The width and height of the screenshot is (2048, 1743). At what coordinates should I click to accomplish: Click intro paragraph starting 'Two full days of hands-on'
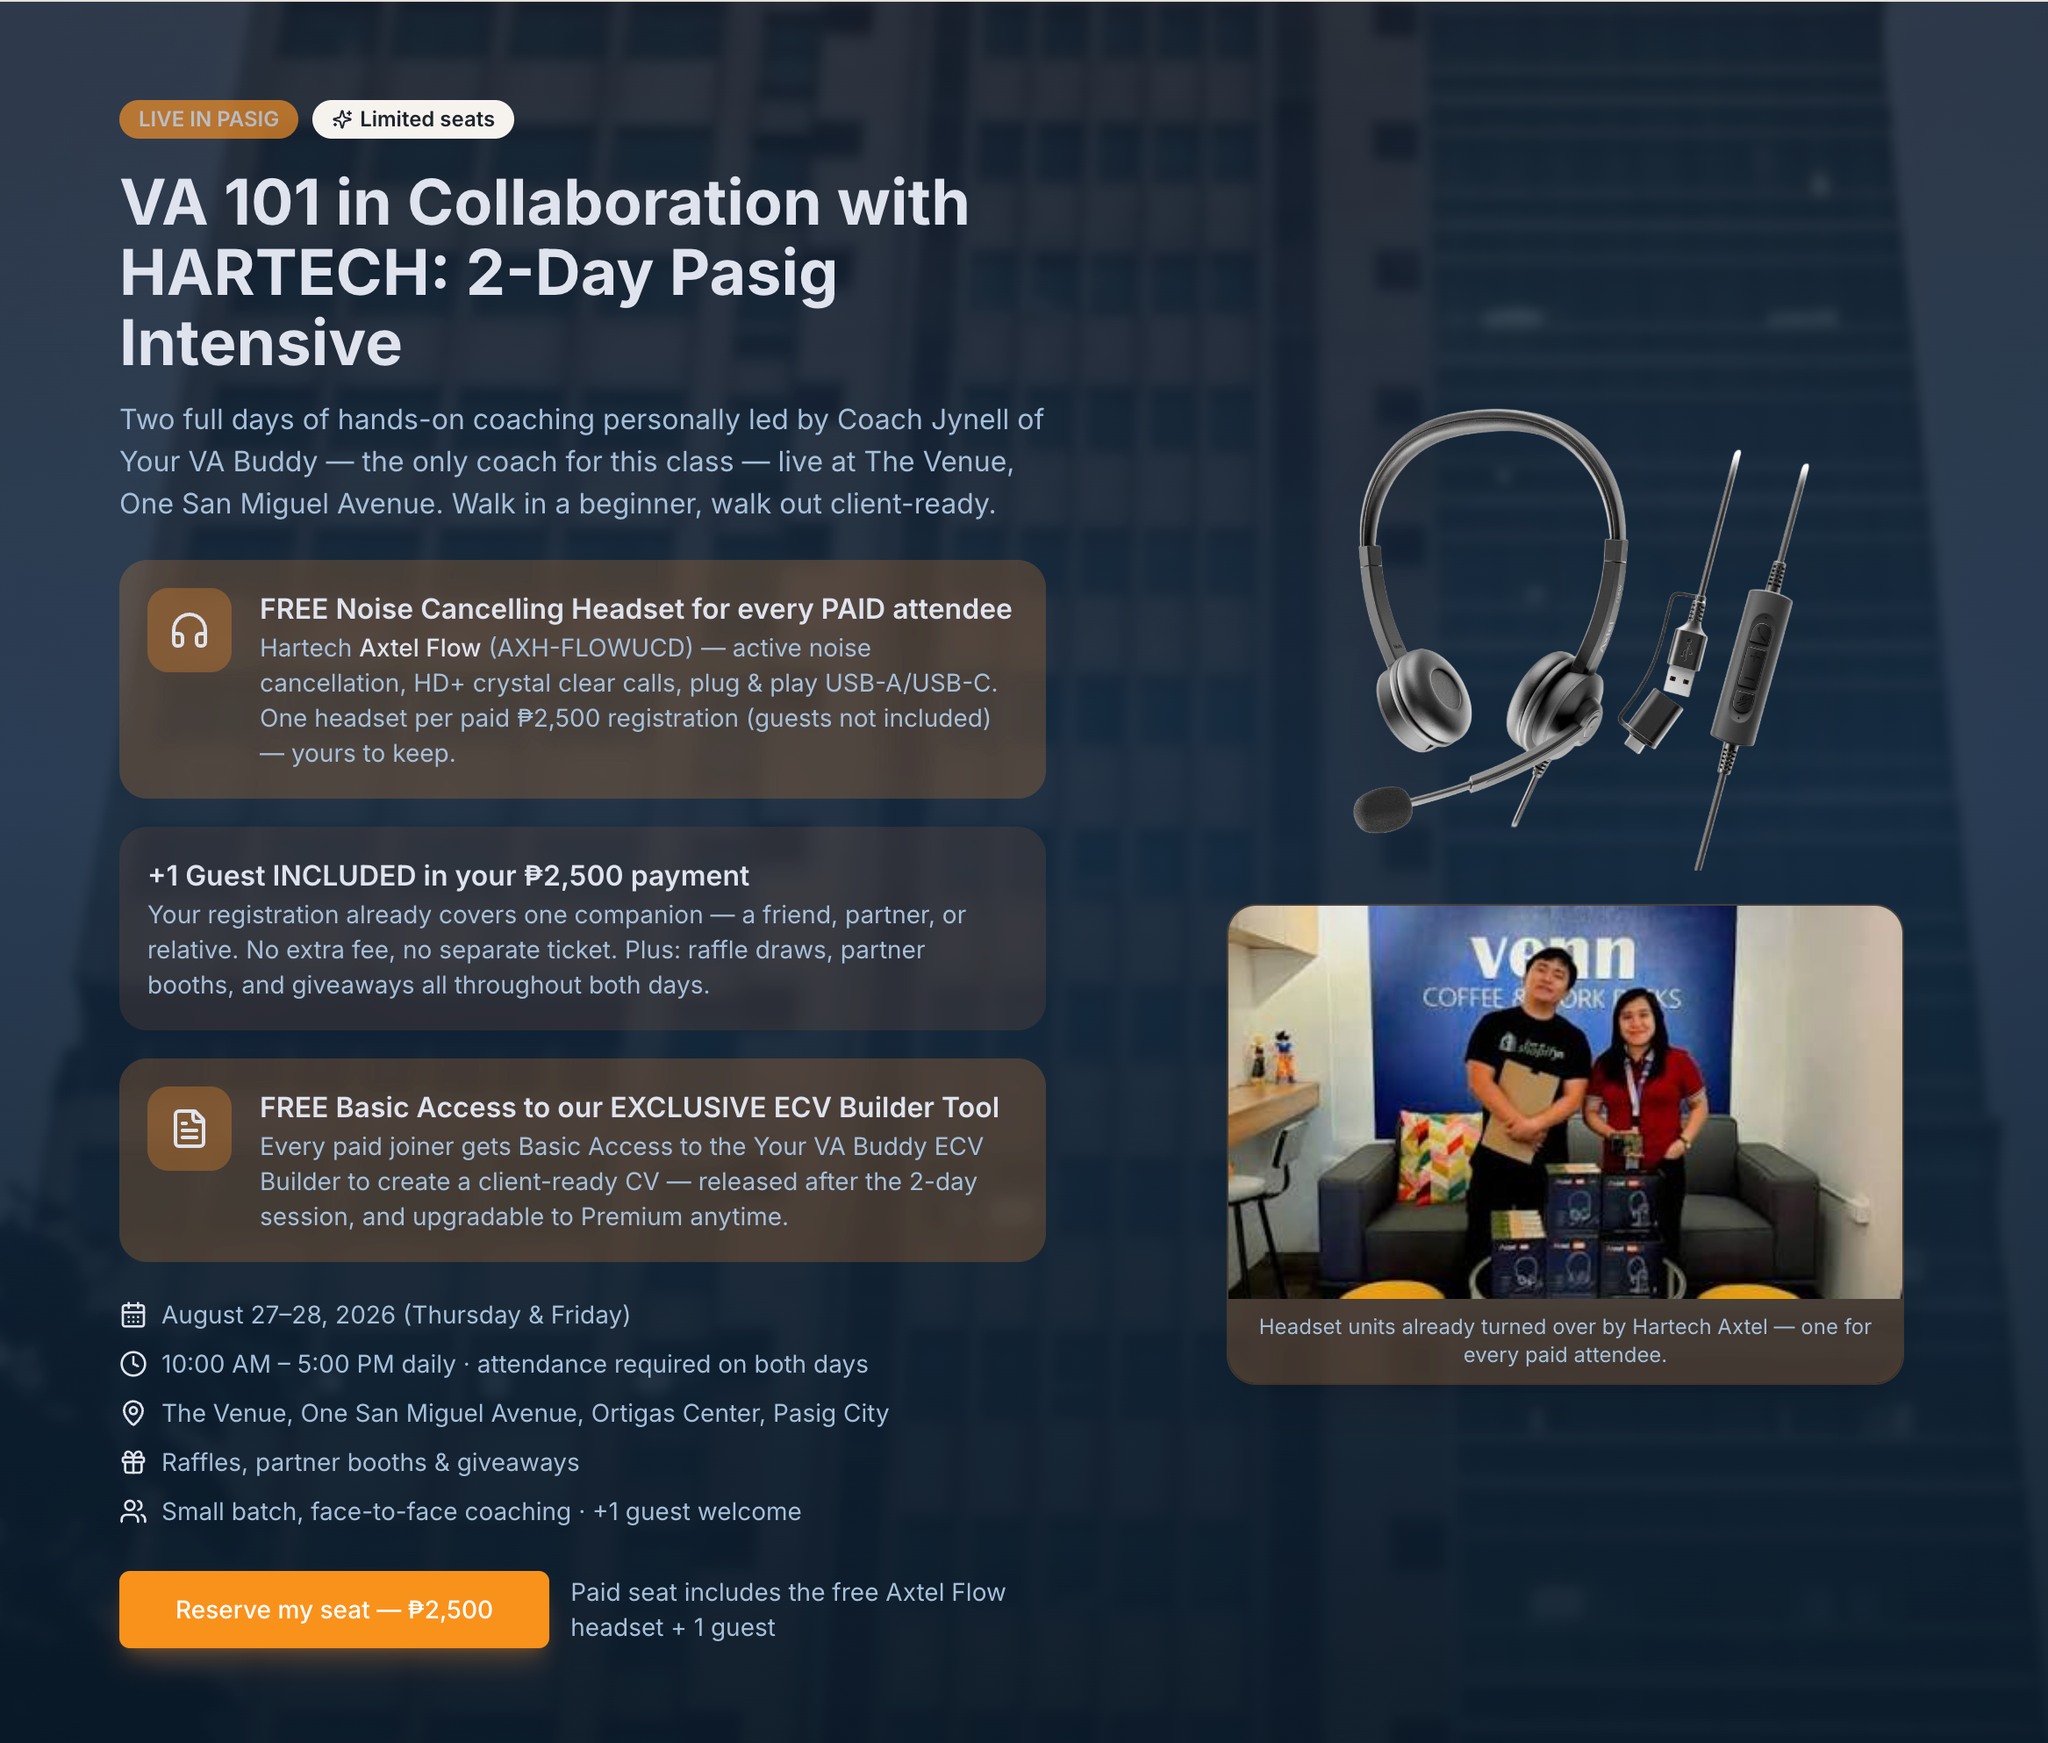(x=582, y=461)
